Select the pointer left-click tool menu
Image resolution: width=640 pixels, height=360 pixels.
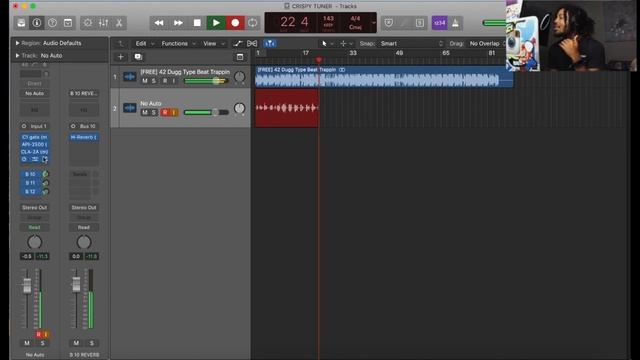pos(327,43)
